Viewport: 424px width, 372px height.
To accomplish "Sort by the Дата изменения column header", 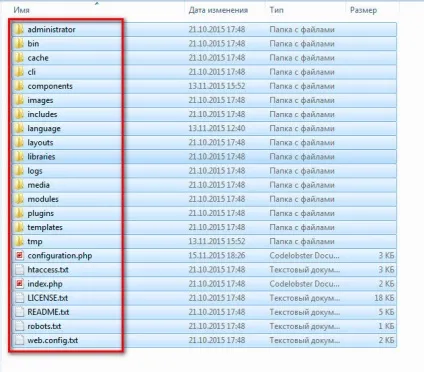I will pos(218,10).
